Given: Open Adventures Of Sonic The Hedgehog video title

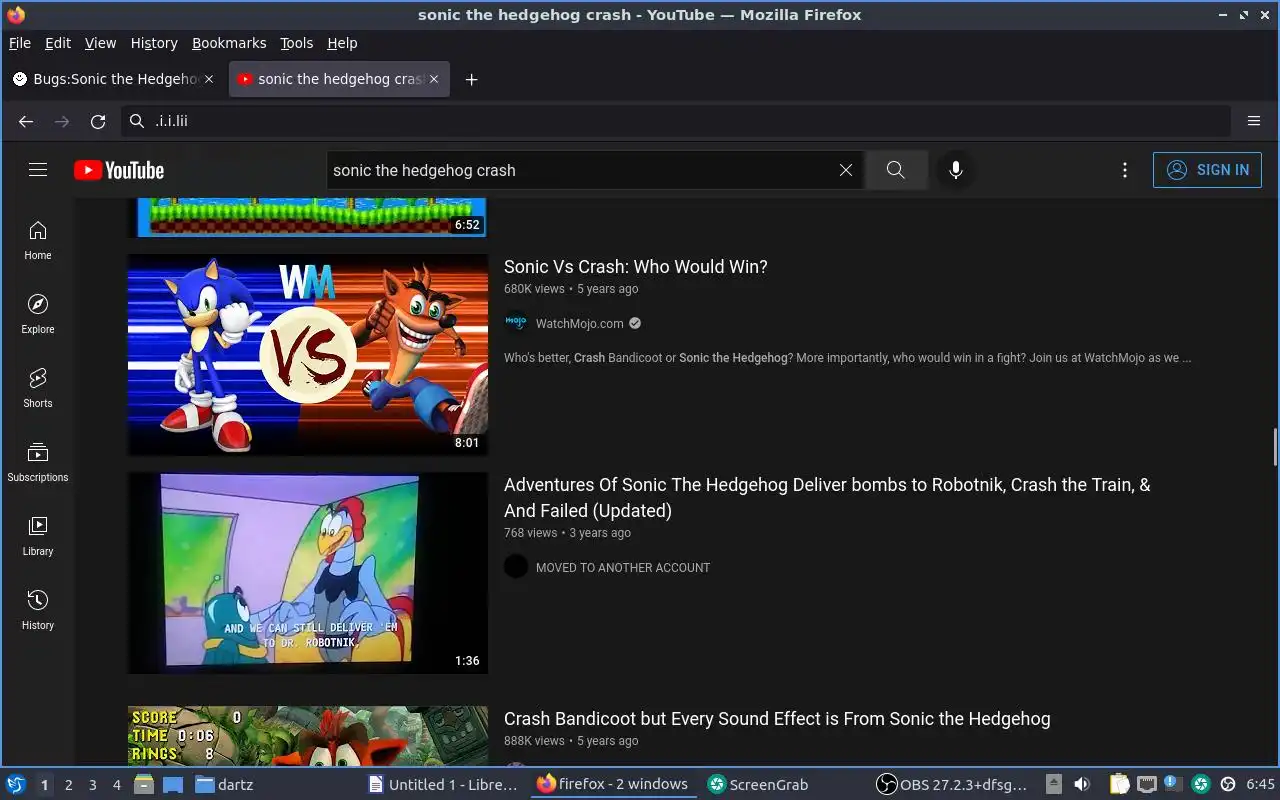Looking at the screenshot, I should pos(827,498).
